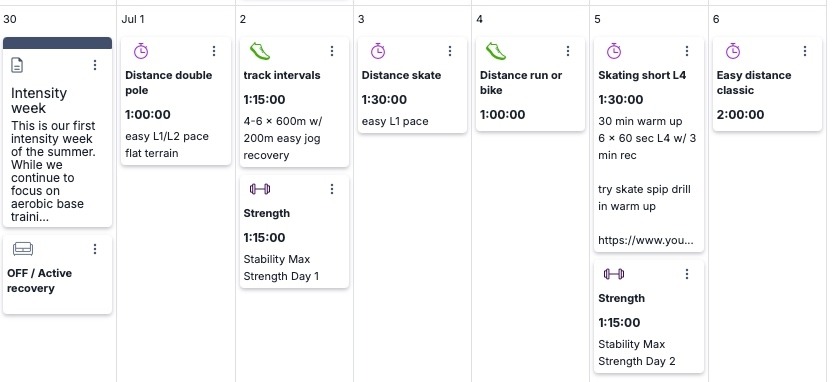Select the Jul 1 date label

coord(133,20)
